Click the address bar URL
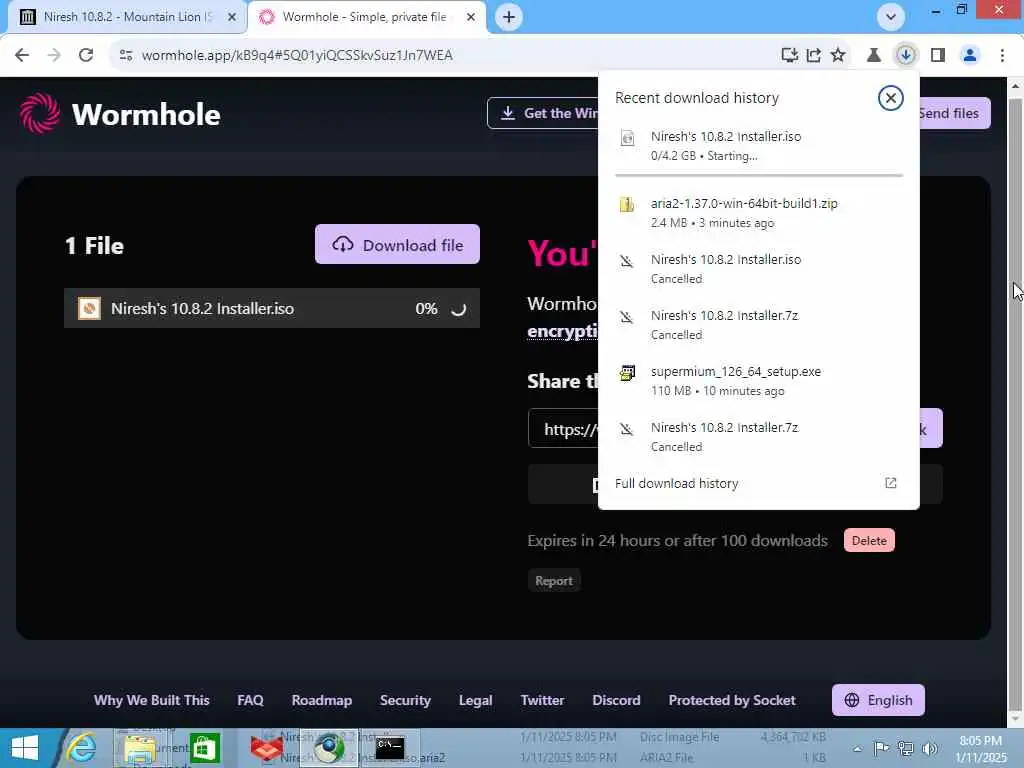The height and width of the screenshot is (768, 1024). click(297, 55)
